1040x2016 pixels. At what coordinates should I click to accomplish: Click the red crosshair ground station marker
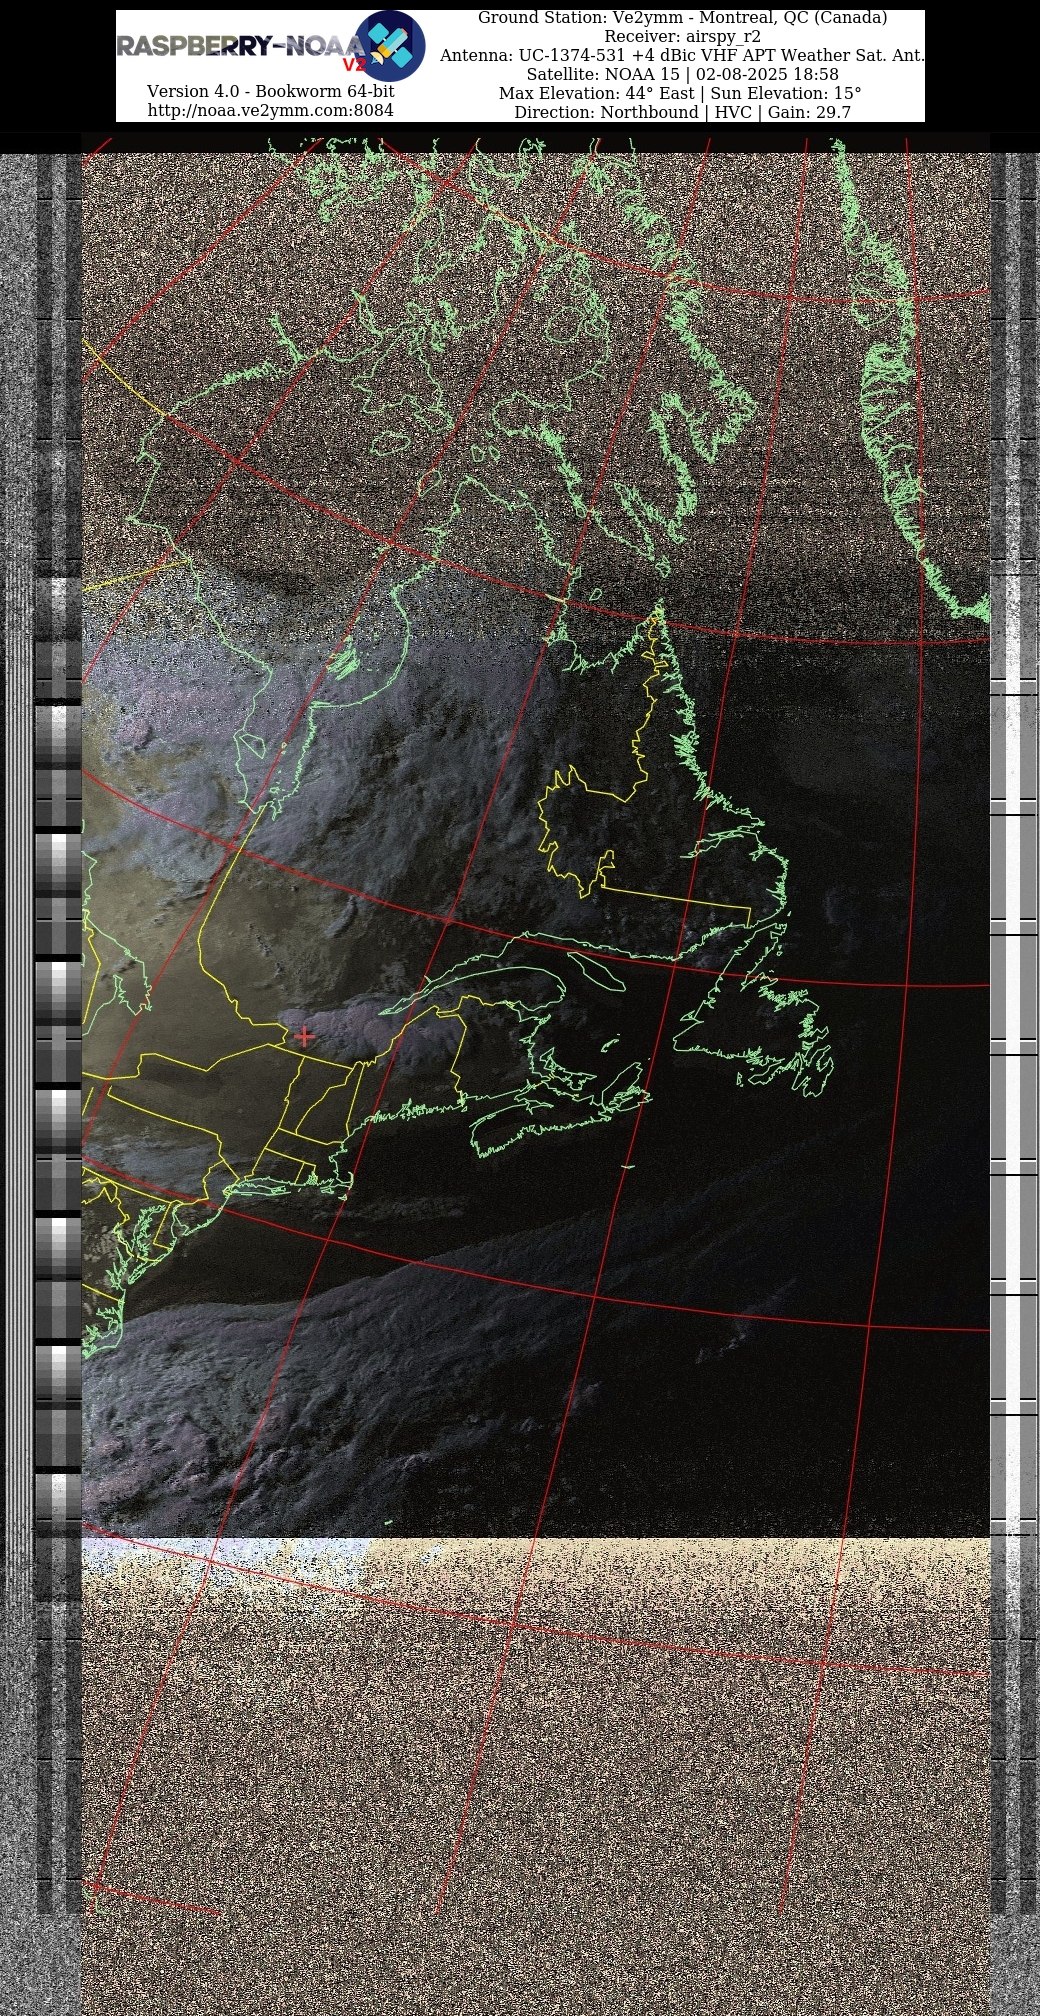click(304, 1037)
